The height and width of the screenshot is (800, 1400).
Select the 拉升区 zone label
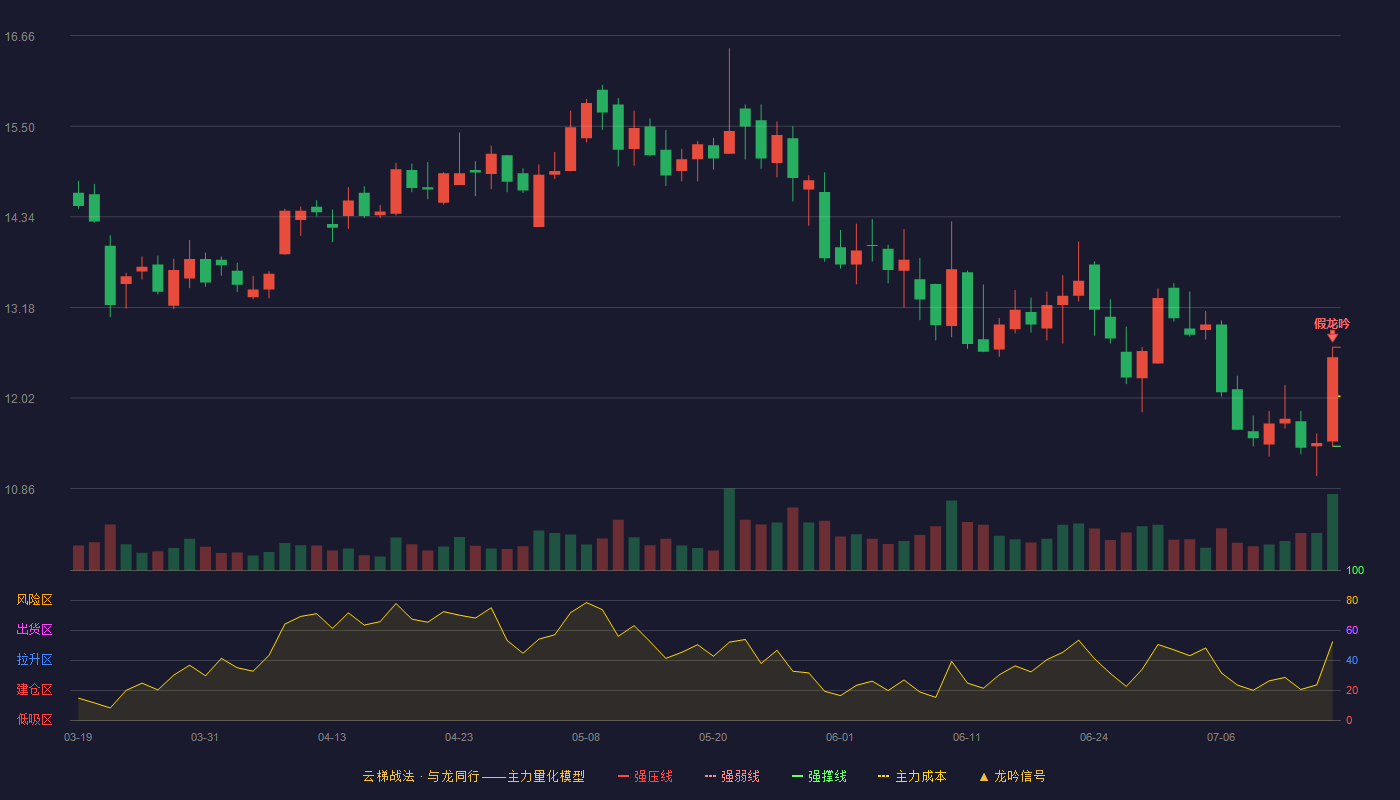pyautogui.click(x=34, y=660)
